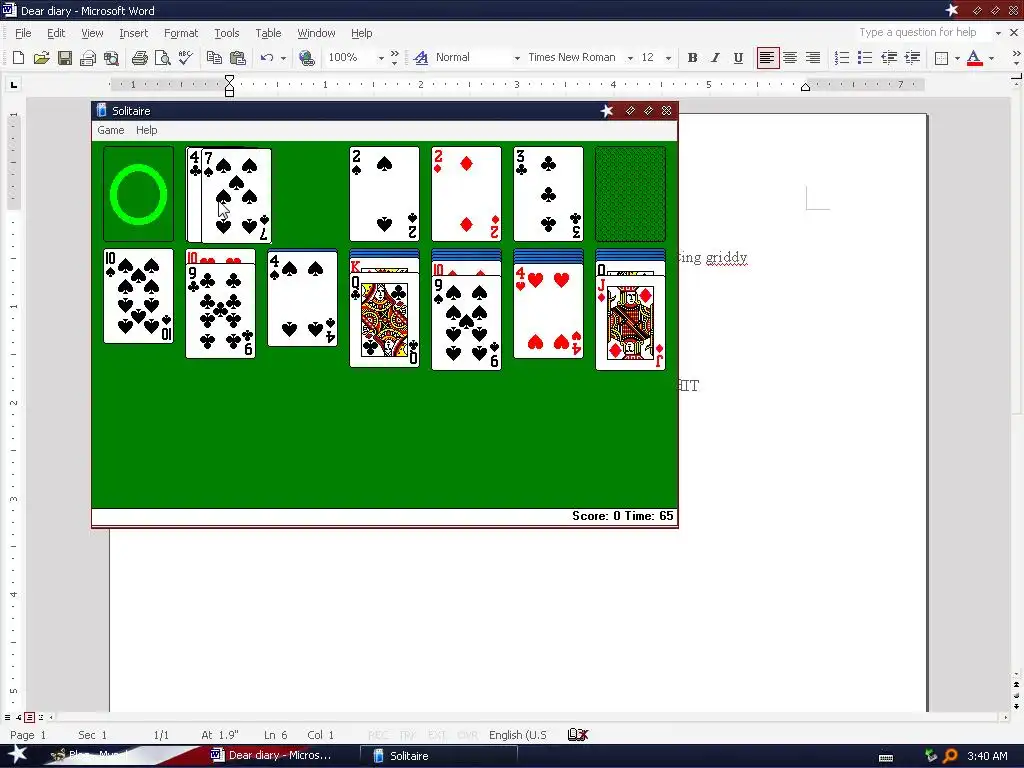This screenshot has height=768, width=1024.
Task: Click the green circle empty deck
Action: coord(138,194)
